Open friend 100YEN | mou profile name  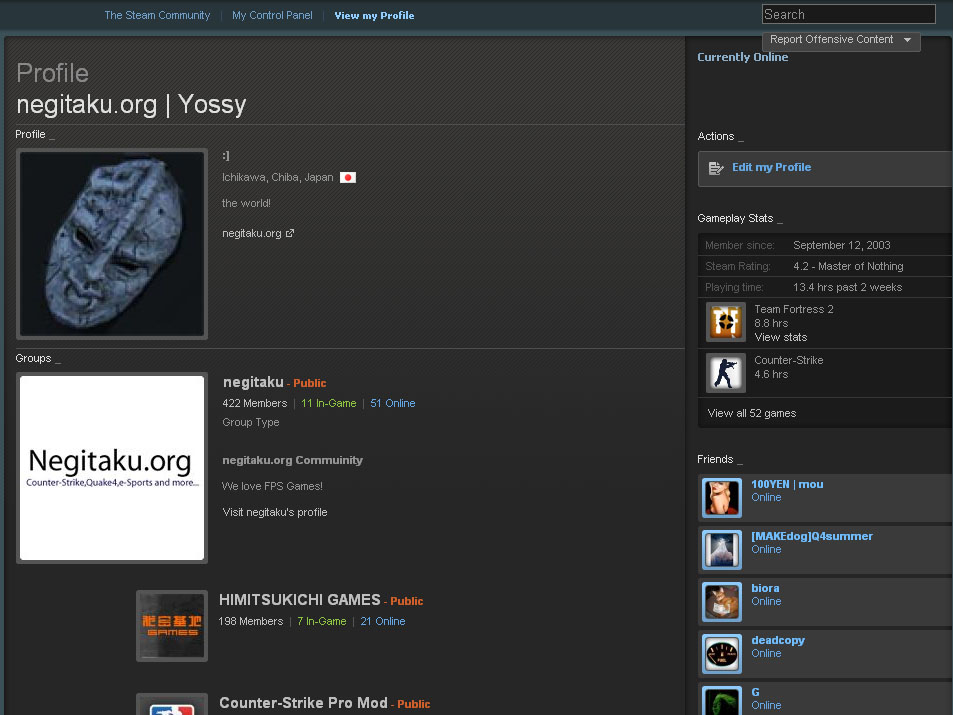point(787,484)
